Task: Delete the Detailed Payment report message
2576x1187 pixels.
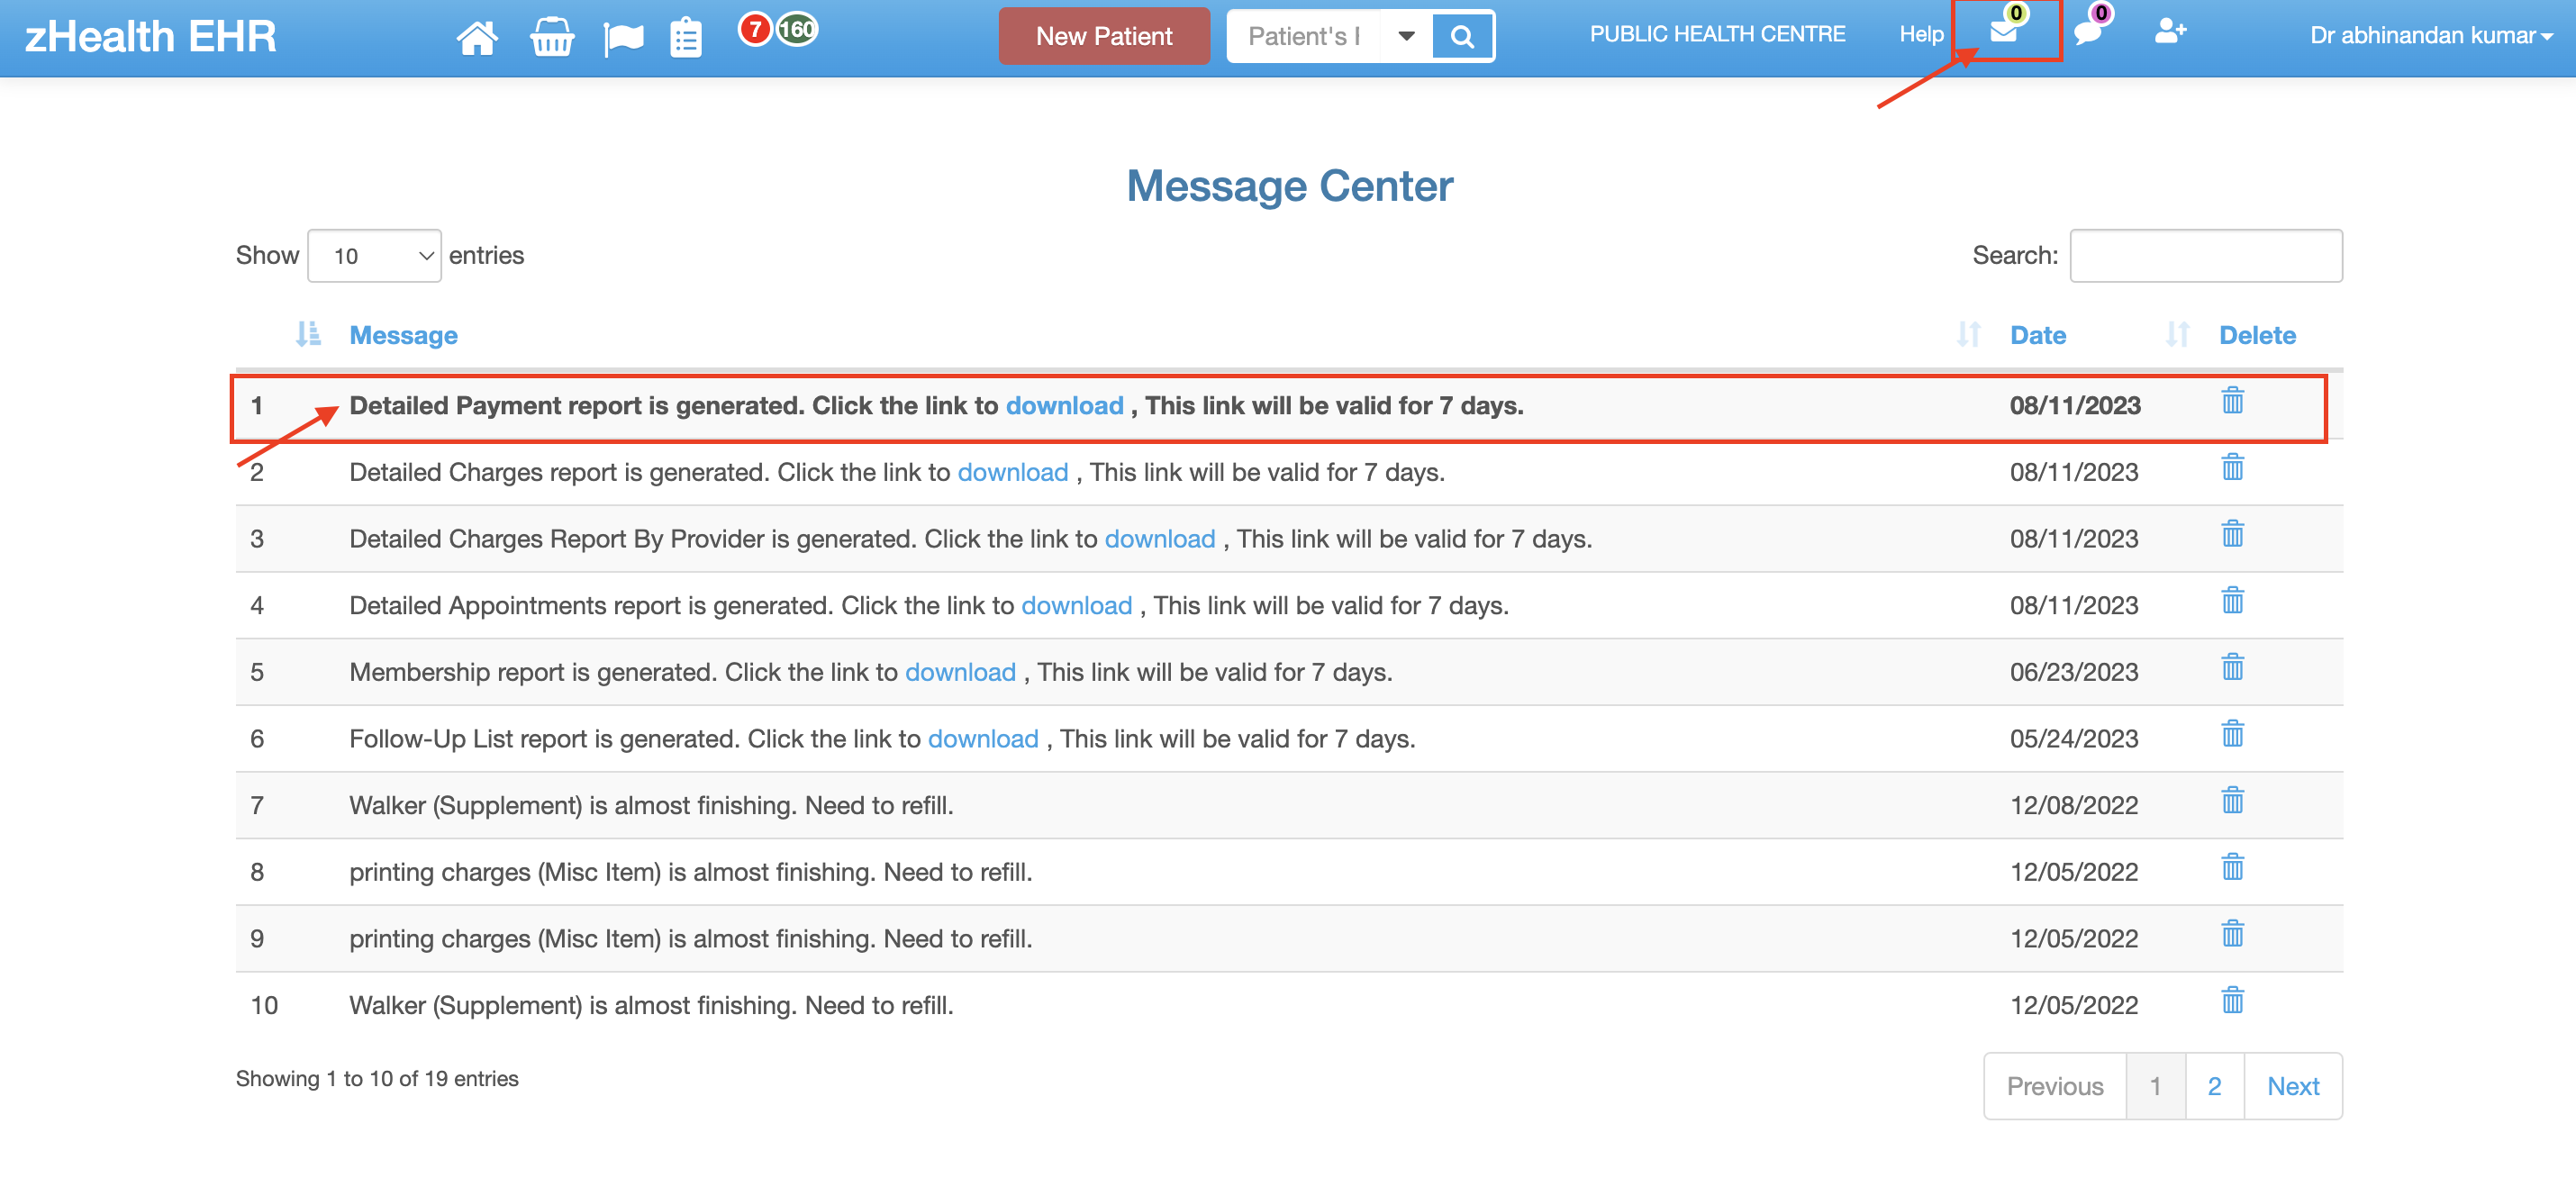Action: (x=2232, y=401)
